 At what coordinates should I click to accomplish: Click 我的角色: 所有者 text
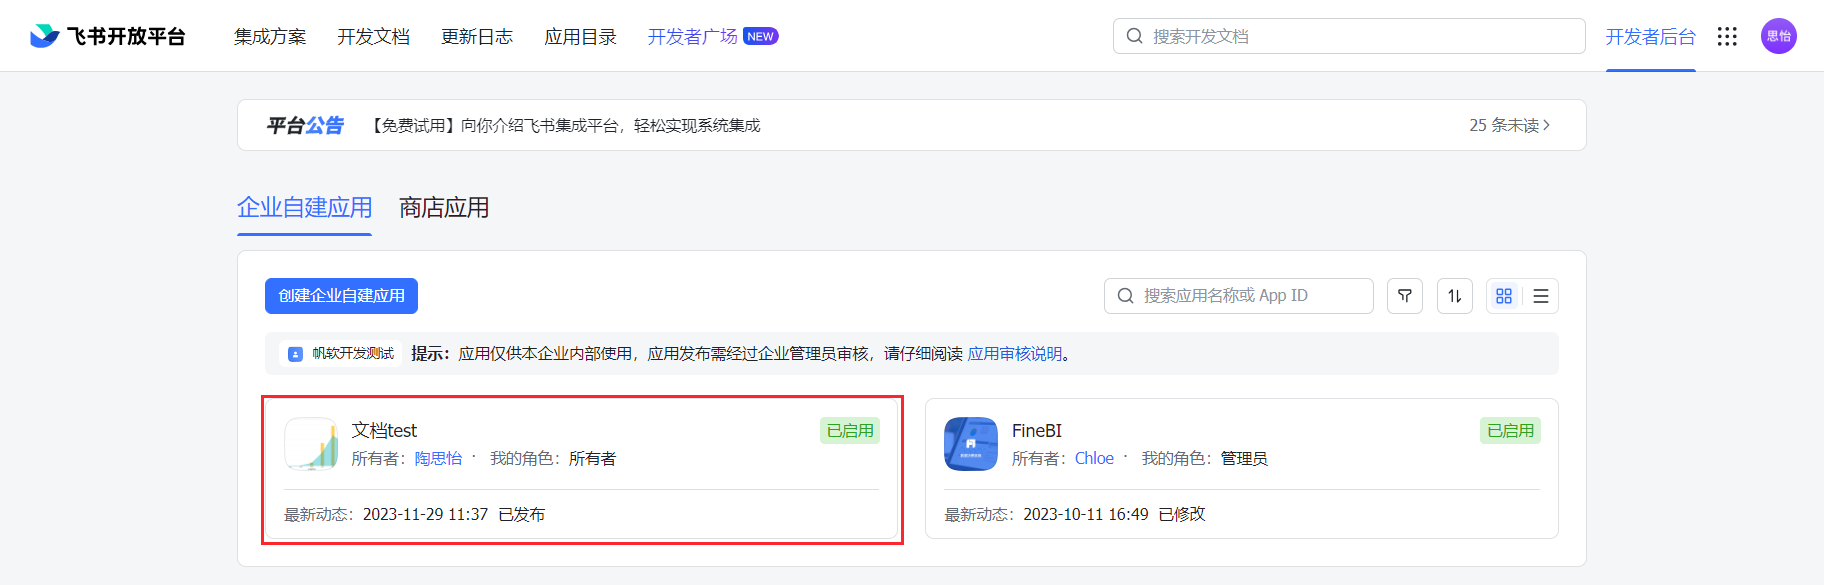(x=553, y=458)
